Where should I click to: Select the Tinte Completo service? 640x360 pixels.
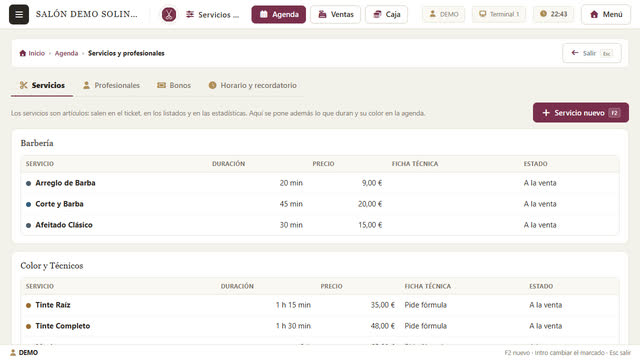pos(62,326)
